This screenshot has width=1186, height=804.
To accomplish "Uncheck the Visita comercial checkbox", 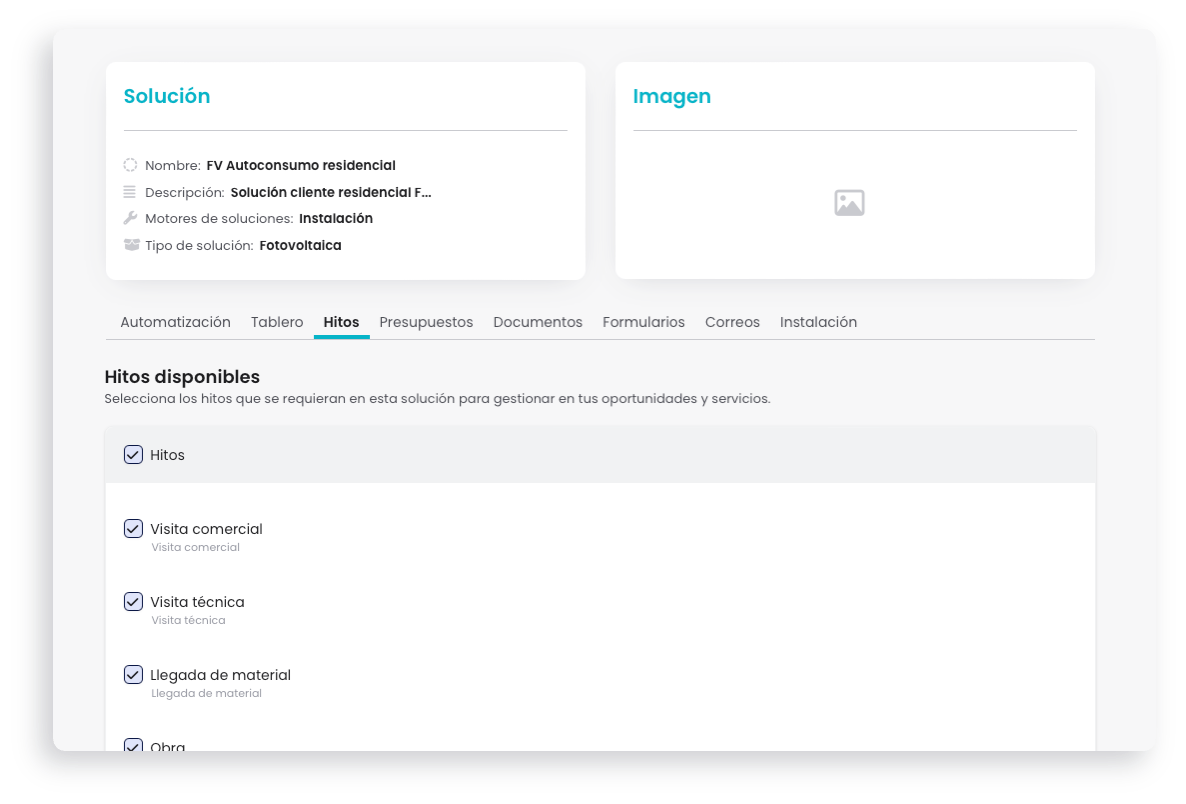I will (x=133, y=529).
